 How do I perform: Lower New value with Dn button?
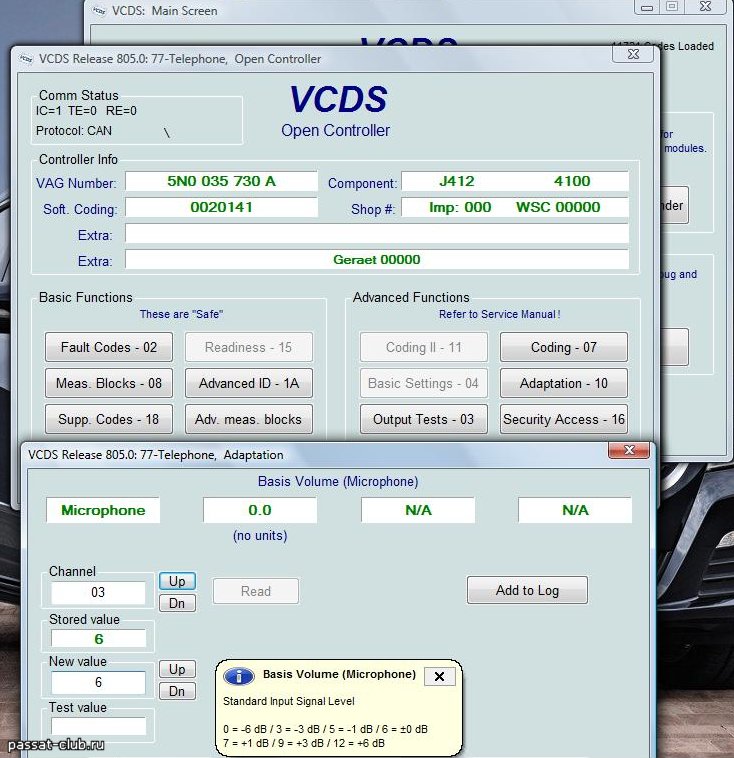[x=177, y=691]
